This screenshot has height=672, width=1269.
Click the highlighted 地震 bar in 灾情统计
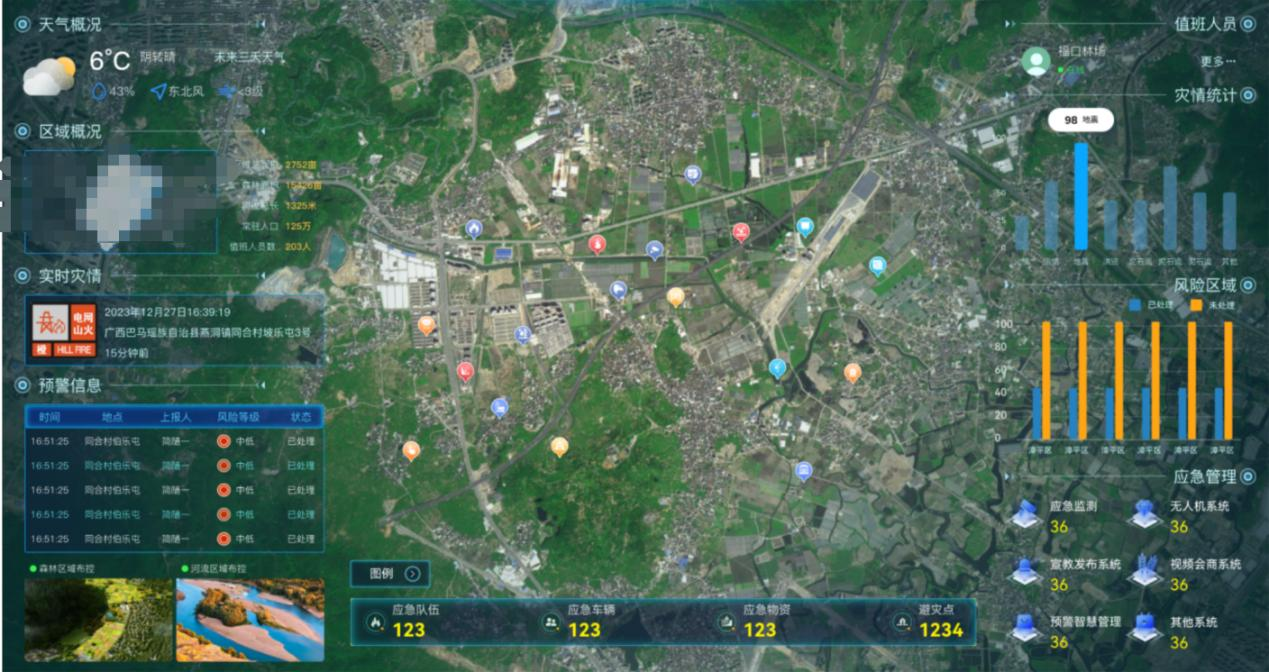pyautogui.click(x=1080, y=196)
